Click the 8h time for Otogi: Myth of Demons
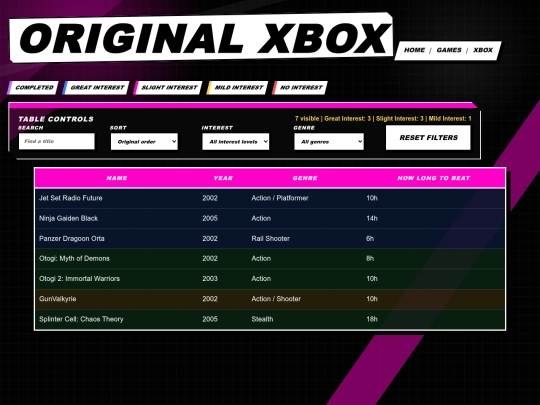This screenshot has width=540, height=405. click(x=370, y=258)
